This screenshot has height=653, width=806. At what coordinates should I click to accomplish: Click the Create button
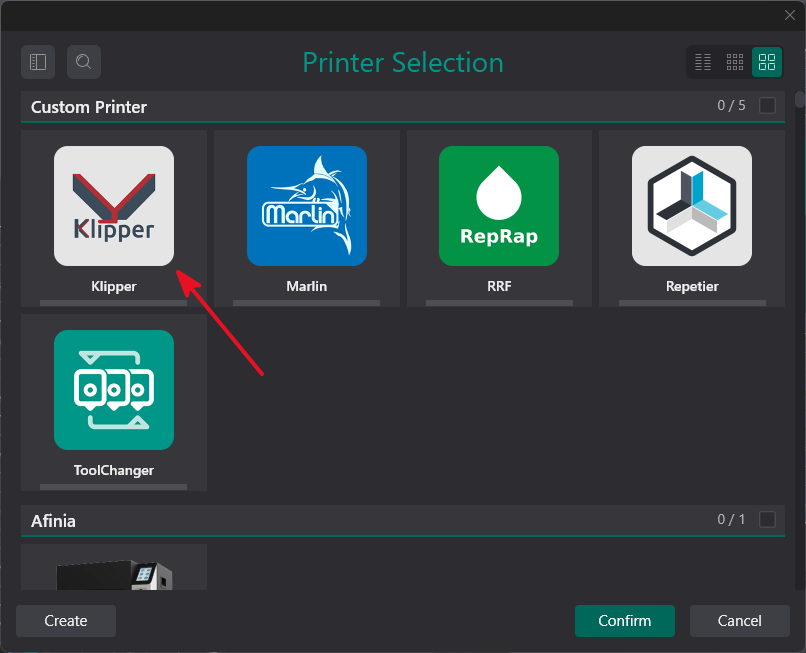(66, 621)
